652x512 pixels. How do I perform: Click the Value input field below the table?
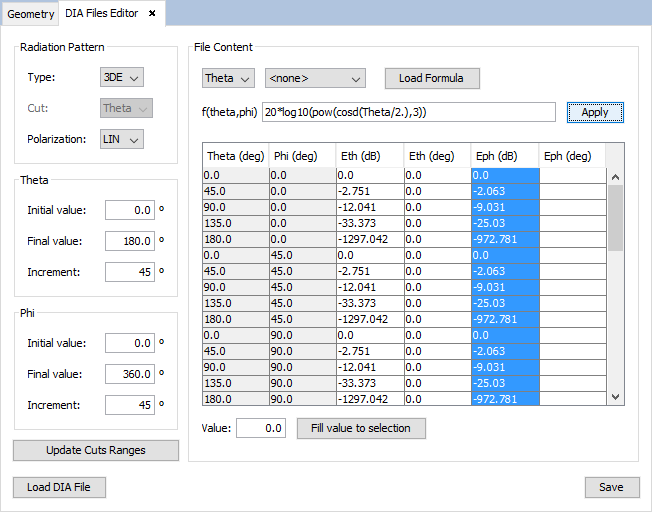point(261,428)
